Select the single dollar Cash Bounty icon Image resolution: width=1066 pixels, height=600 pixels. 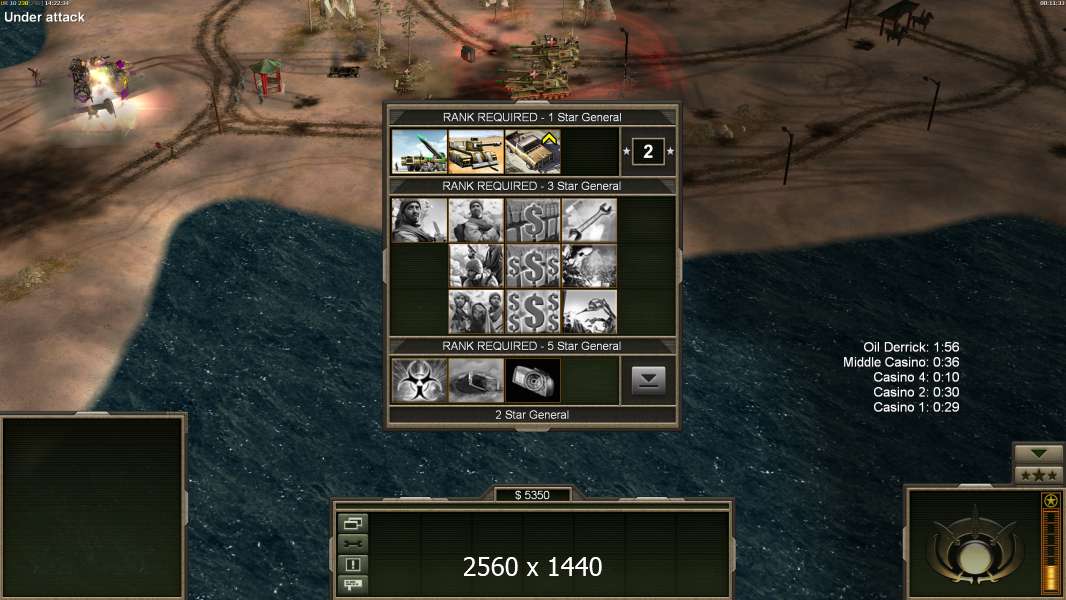(x=533, y=220)
